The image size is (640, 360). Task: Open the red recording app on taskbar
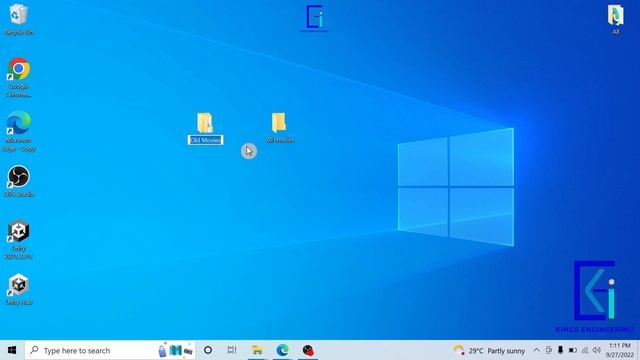click(x=308, y=350)
